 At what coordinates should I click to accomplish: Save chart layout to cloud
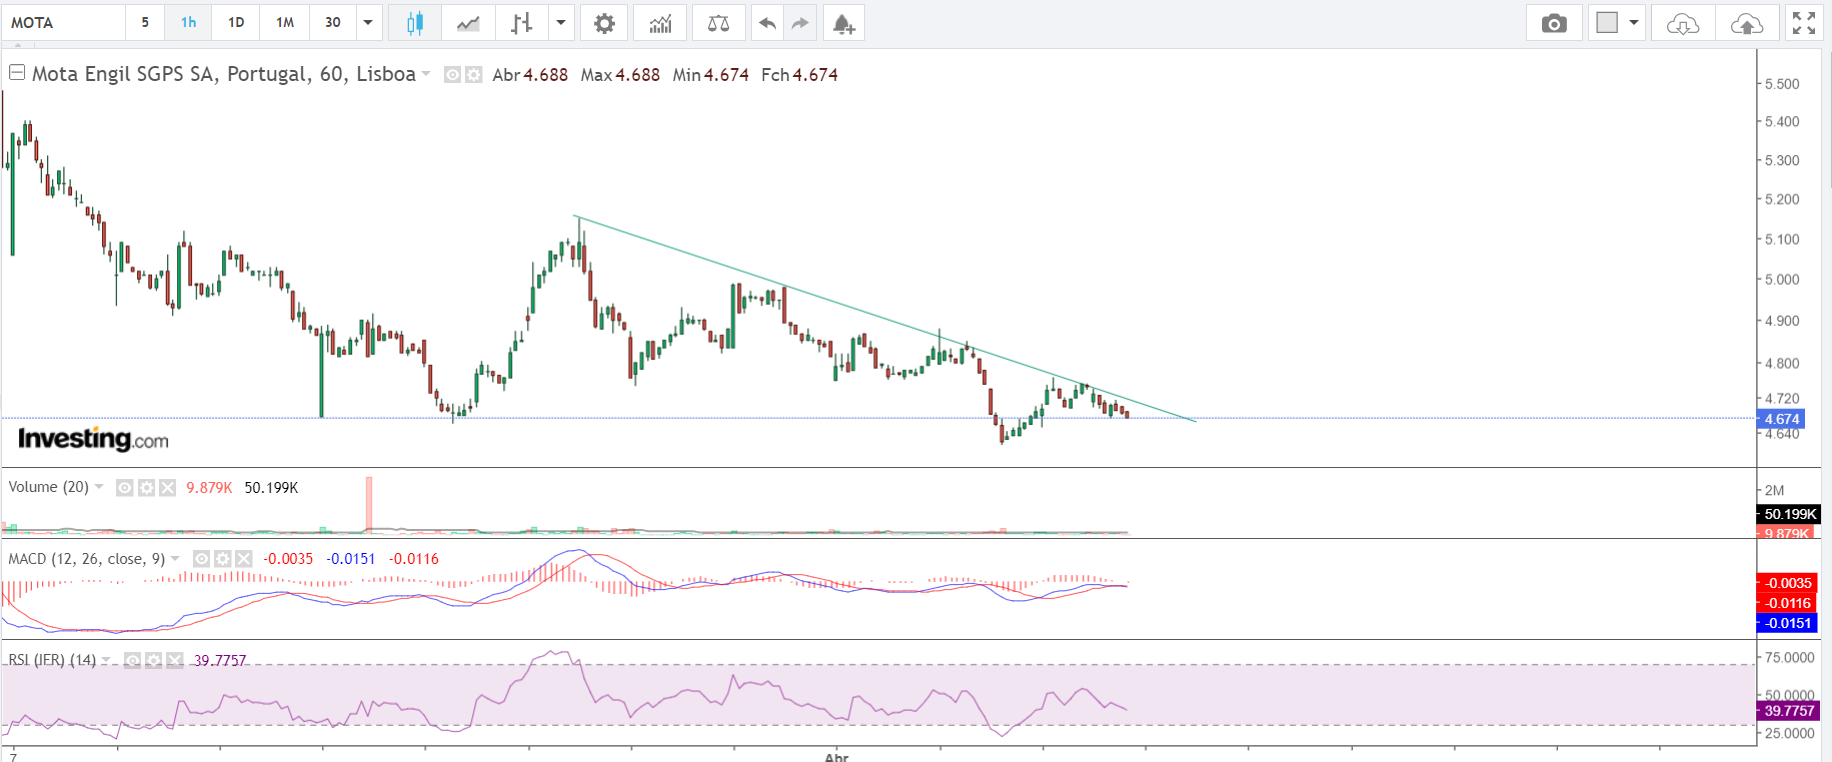(1747, 23)
